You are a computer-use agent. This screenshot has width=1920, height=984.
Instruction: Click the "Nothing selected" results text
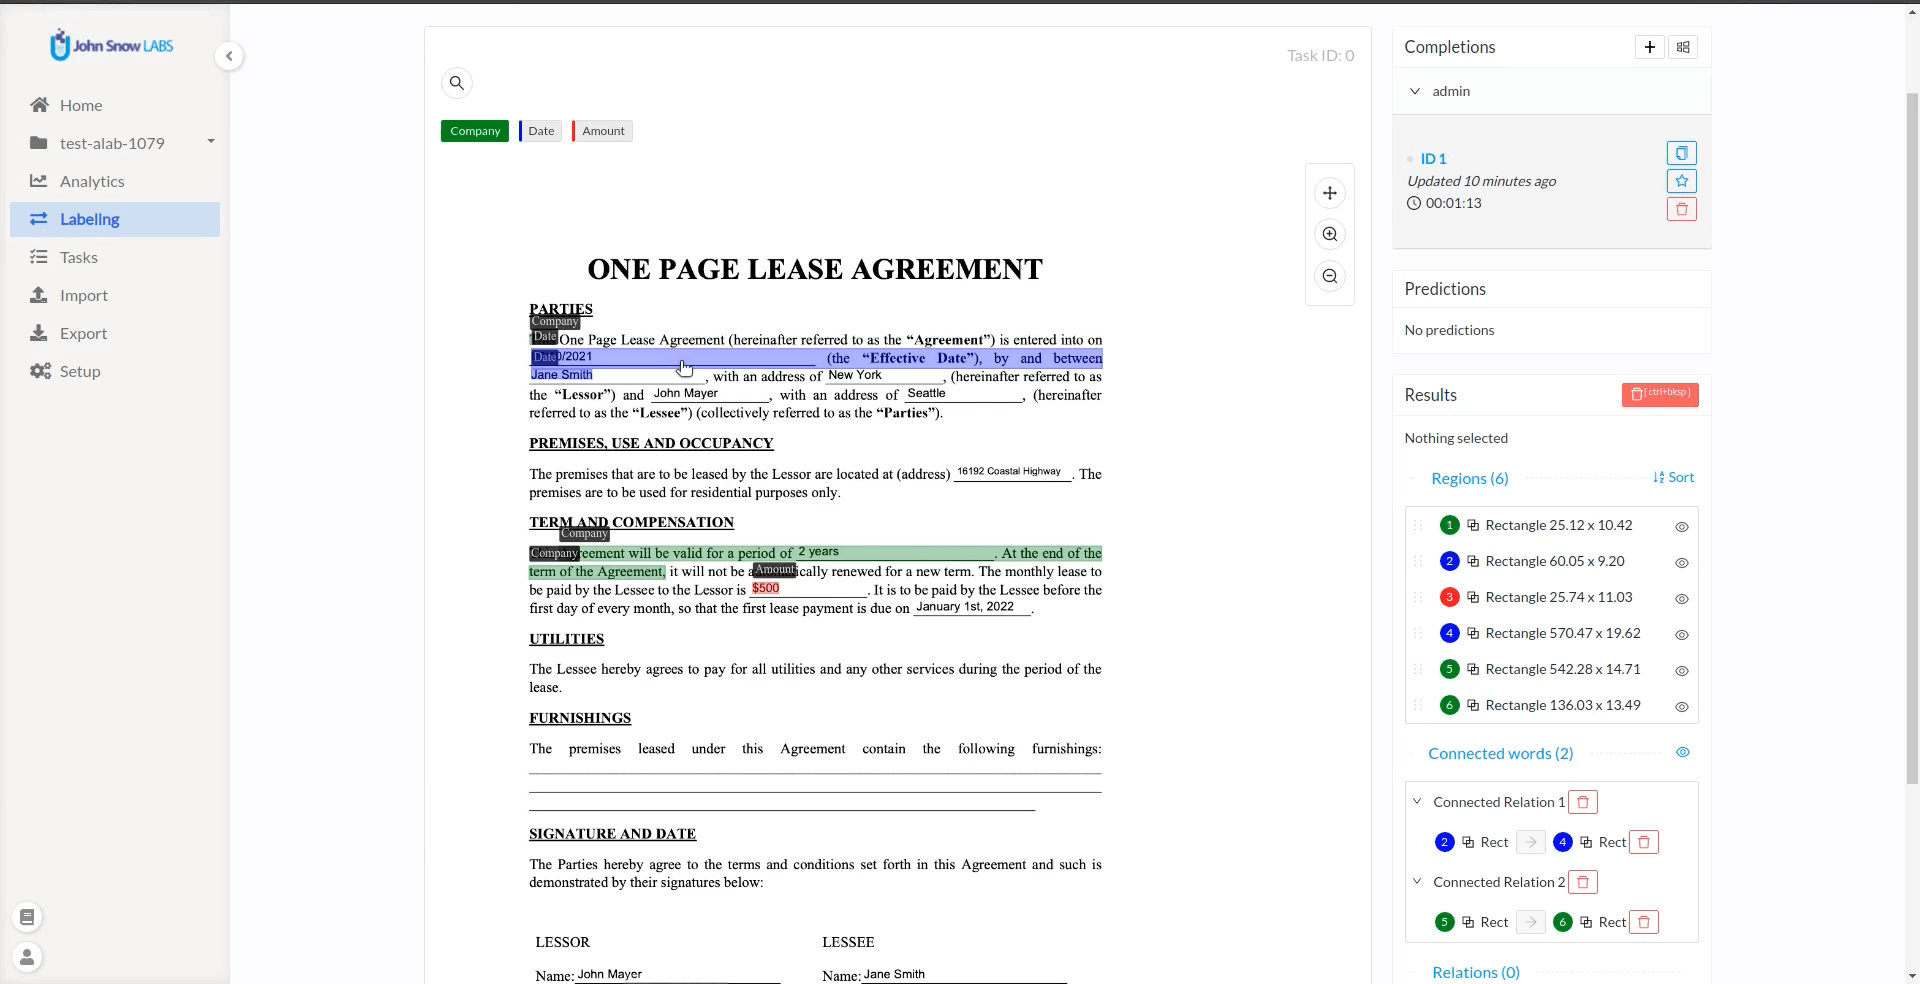tap(1455, 438)
